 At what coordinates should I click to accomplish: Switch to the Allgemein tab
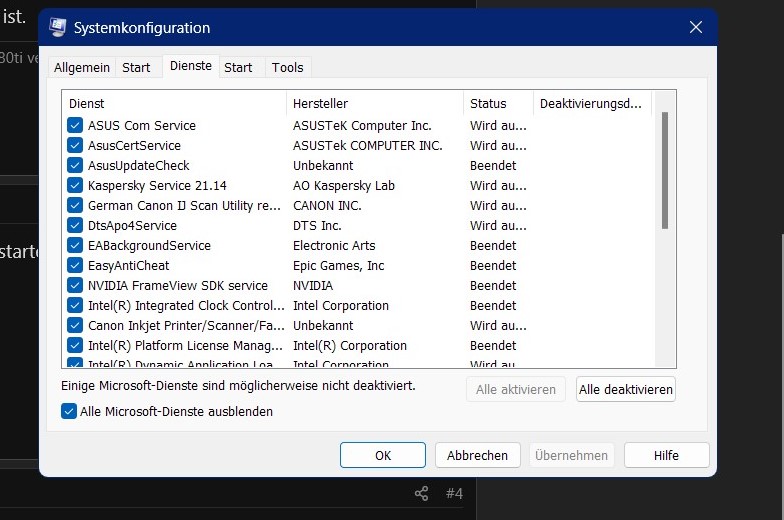click(x=82, y=68)
